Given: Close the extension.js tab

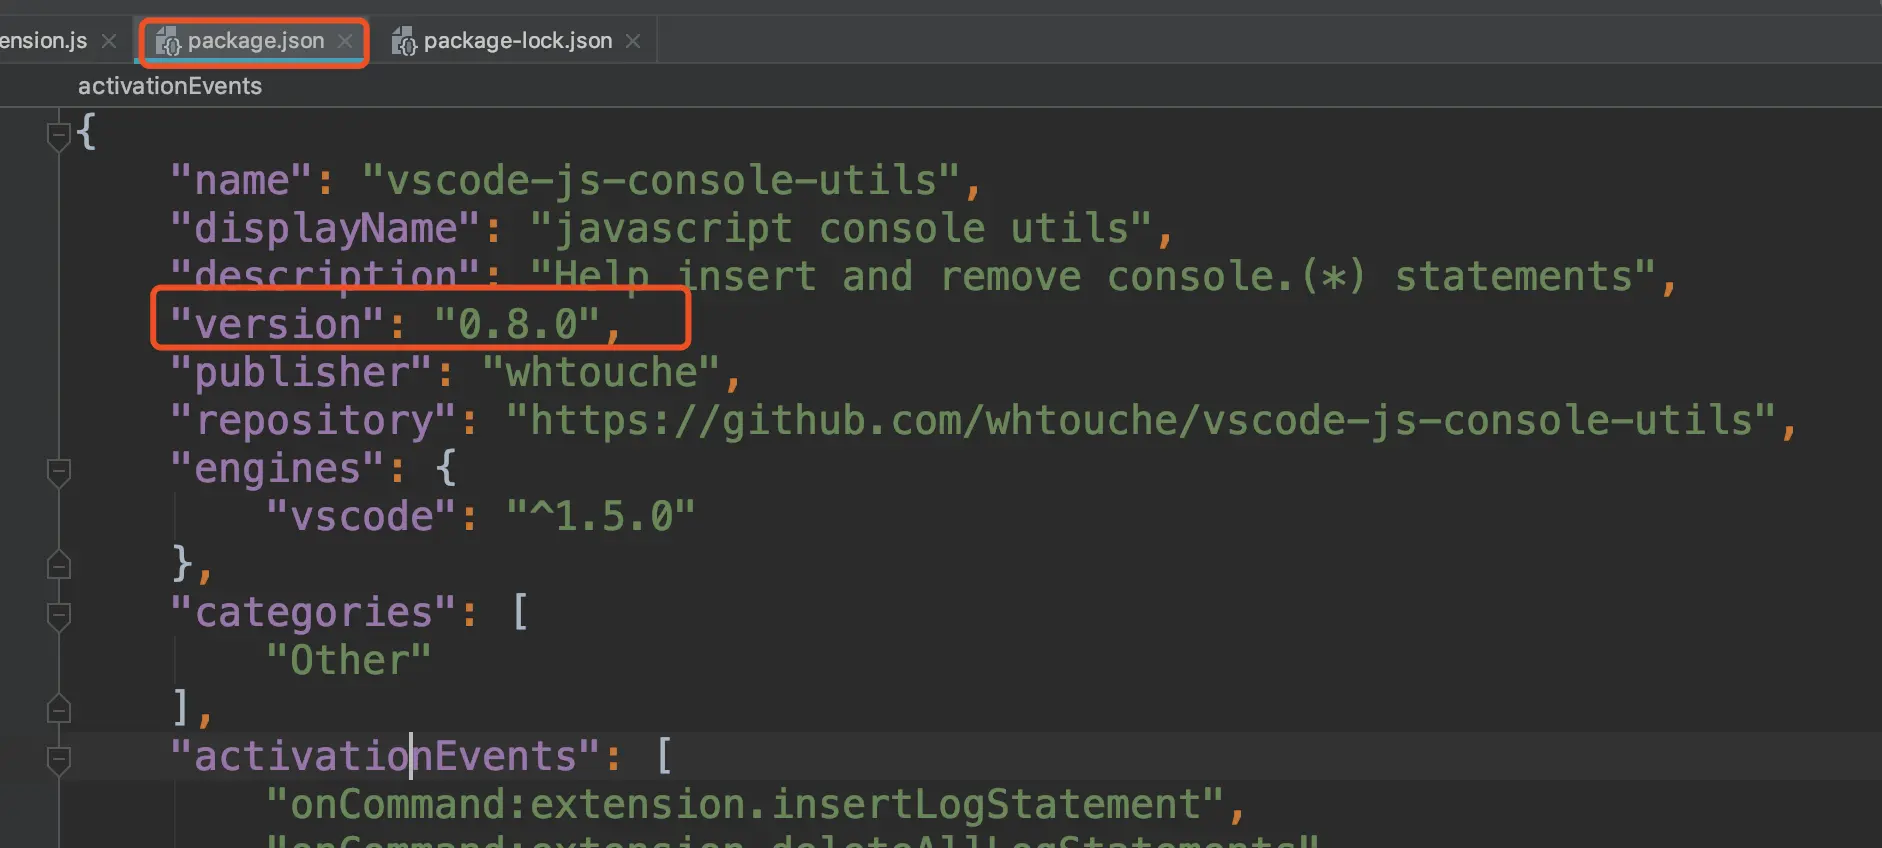Looking at the screenshot, I should click(109, 41).
